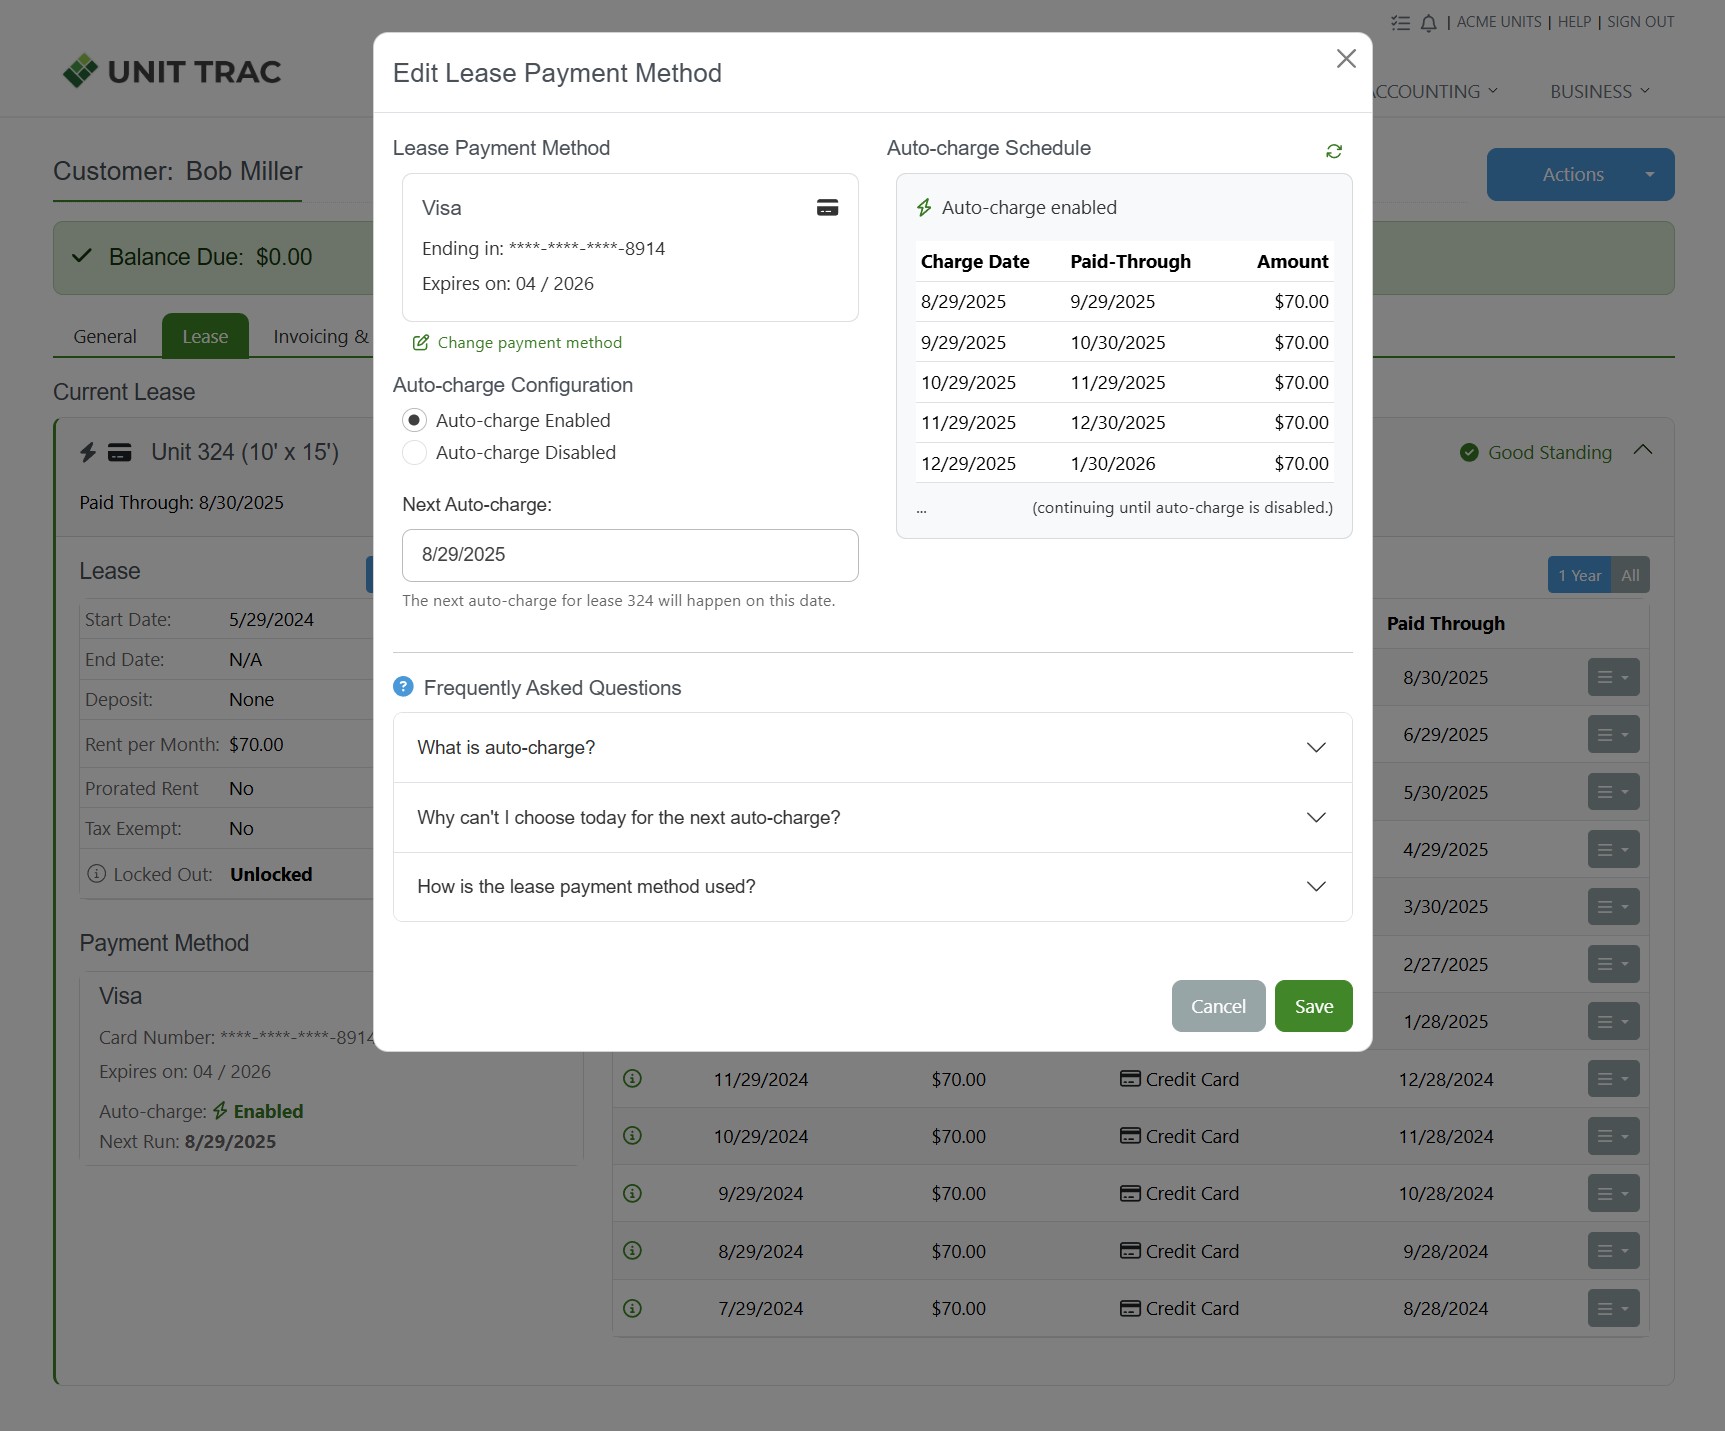Click the lightning bolt next to Auto-charge enabled
The width and height of the screenshot is (1725, 1431).
[922, 207]
